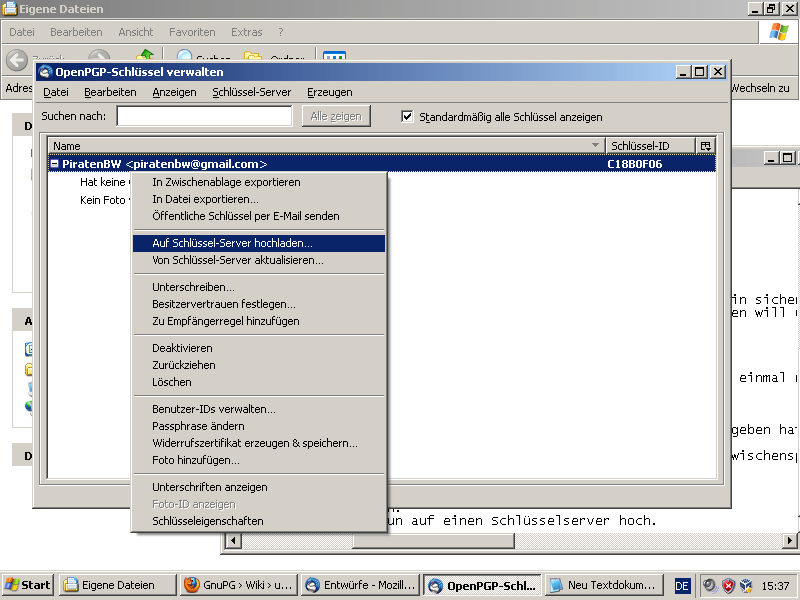Screen dimensions: 800x600
Task: Select 'Zu Empfängerregel hinzufügen'
Action: pyautogui.click(x=259, y=321)
